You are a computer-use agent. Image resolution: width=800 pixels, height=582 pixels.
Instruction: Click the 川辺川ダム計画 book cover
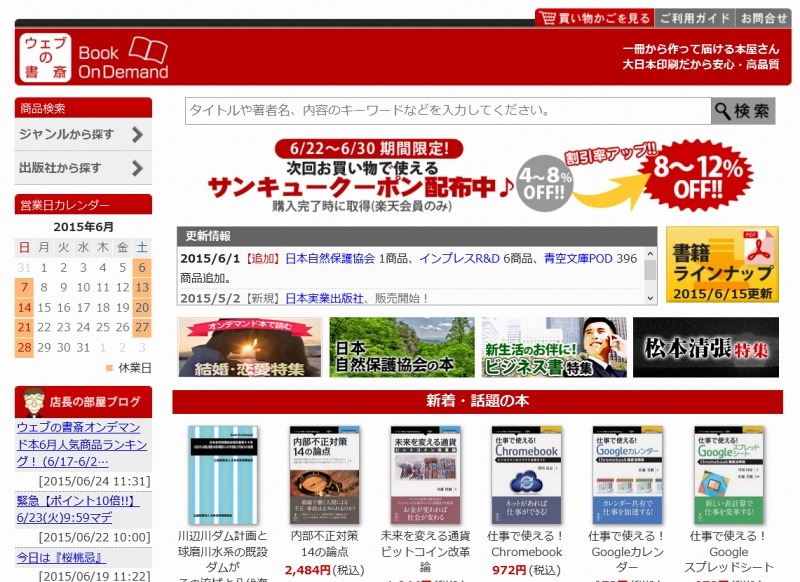pos(223,475)
